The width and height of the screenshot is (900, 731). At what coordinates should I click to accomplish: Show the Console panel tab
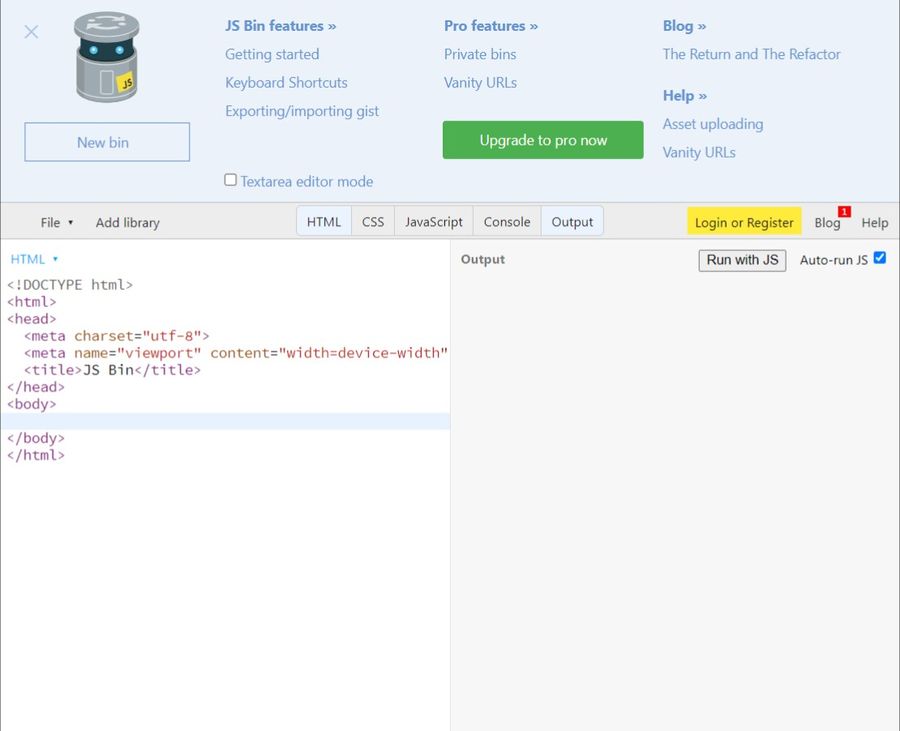click(x=507, y=222)
